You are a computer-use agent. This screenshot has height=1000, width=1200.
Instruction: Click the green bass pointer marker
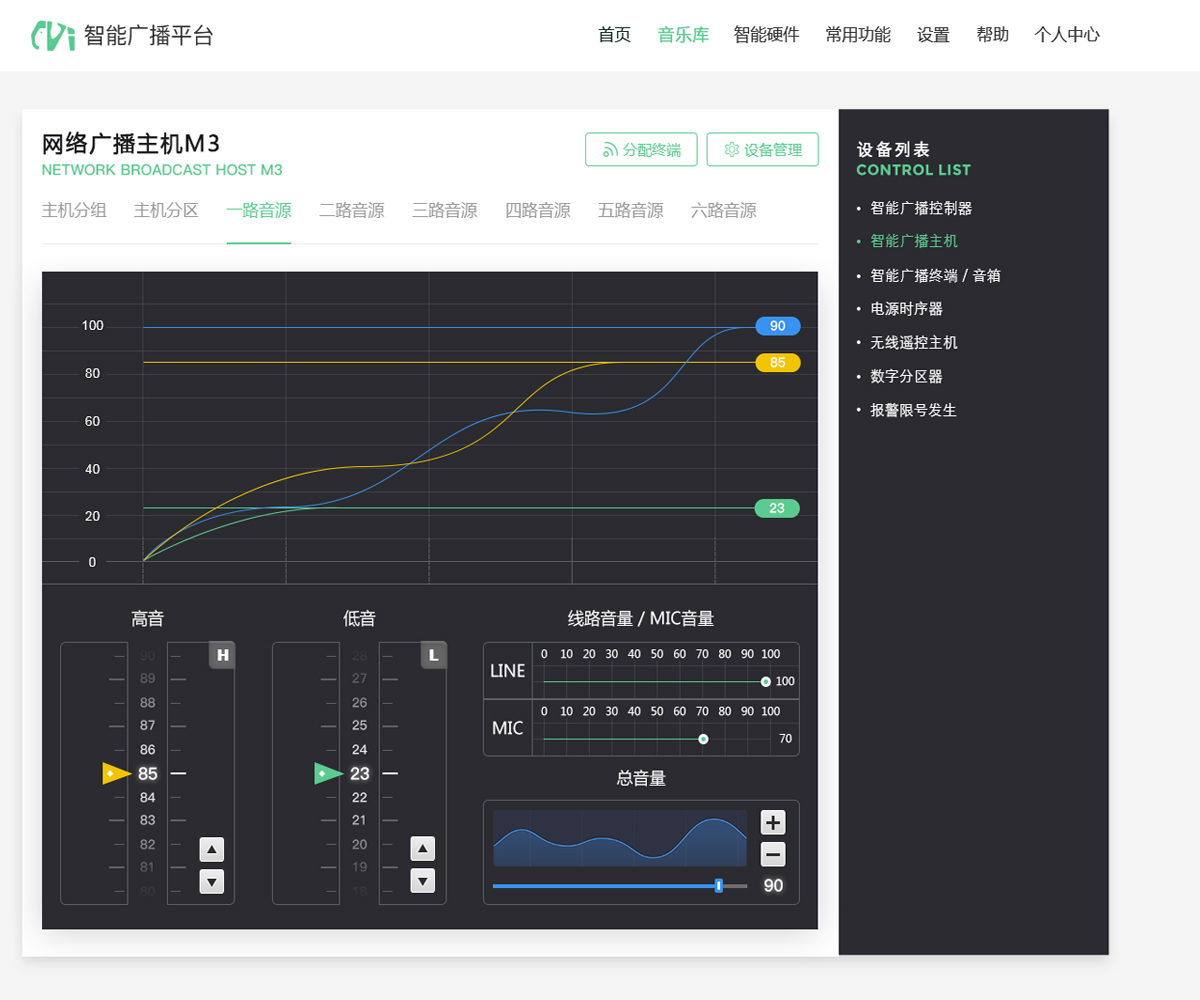329,773
